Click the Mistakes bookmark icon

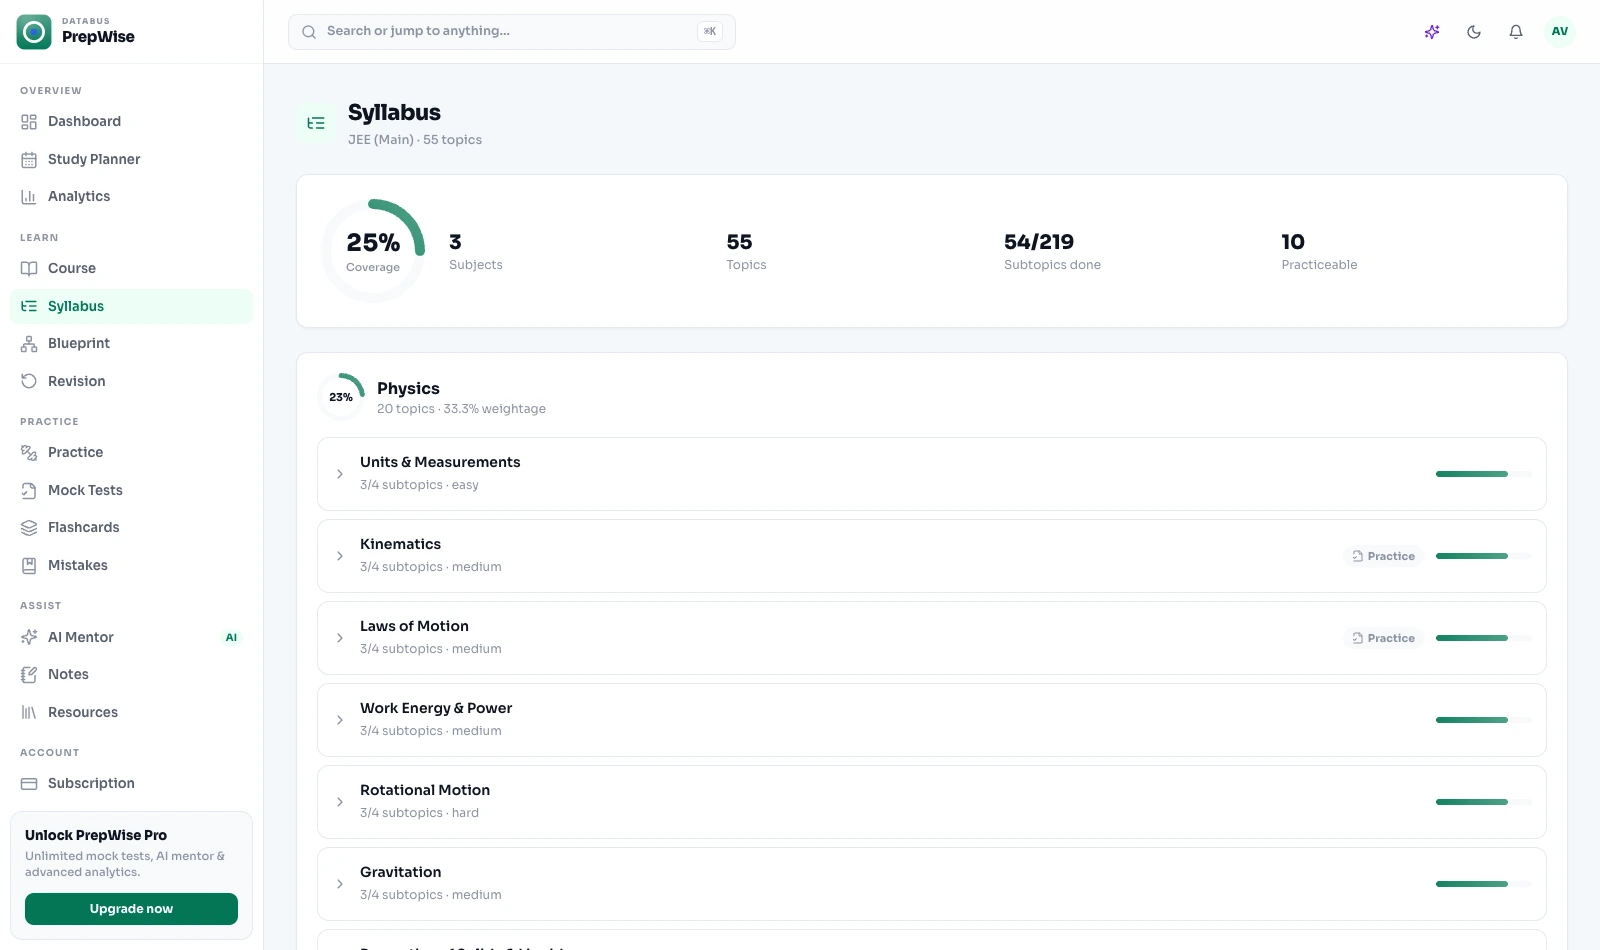click(29, 566)
